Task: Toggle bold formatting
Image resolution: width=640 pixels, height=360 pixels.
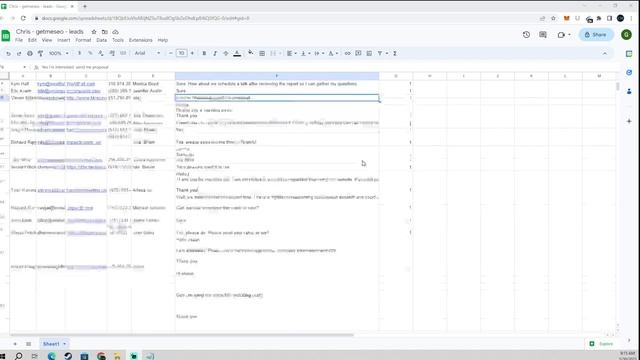Action: pos(204,53)
